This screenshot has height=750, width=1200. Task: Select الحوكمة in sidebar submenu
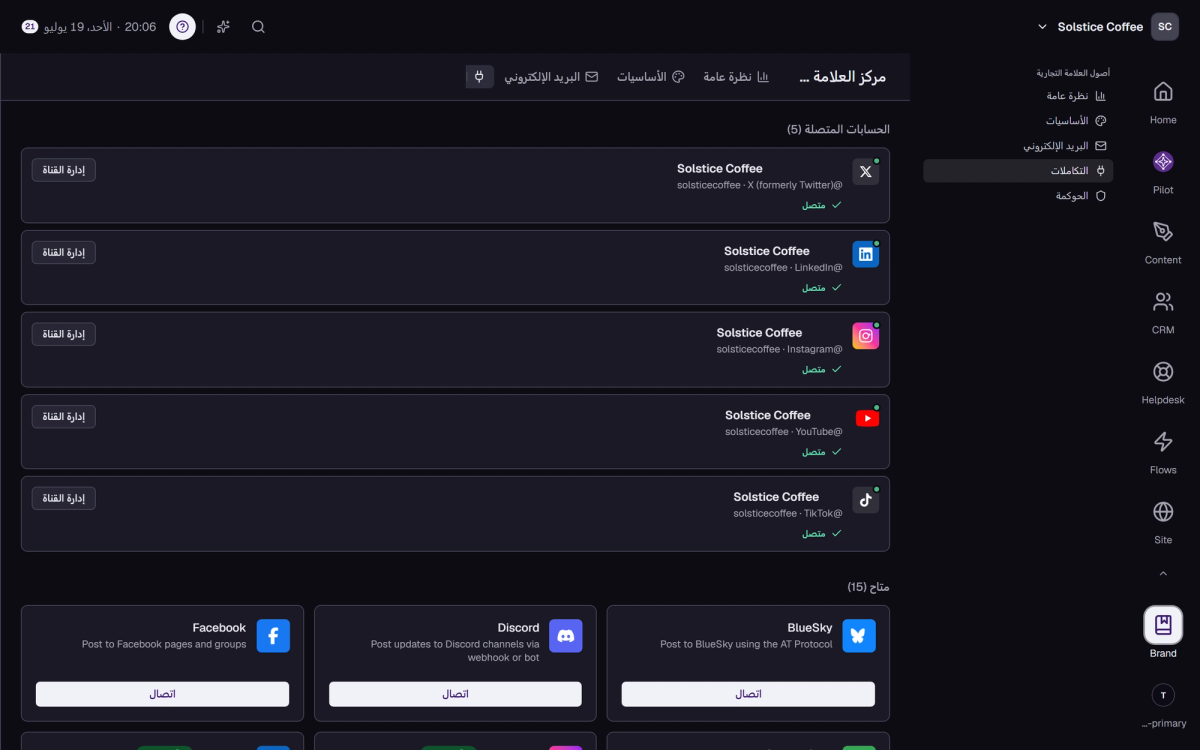tap(1080, 196)
